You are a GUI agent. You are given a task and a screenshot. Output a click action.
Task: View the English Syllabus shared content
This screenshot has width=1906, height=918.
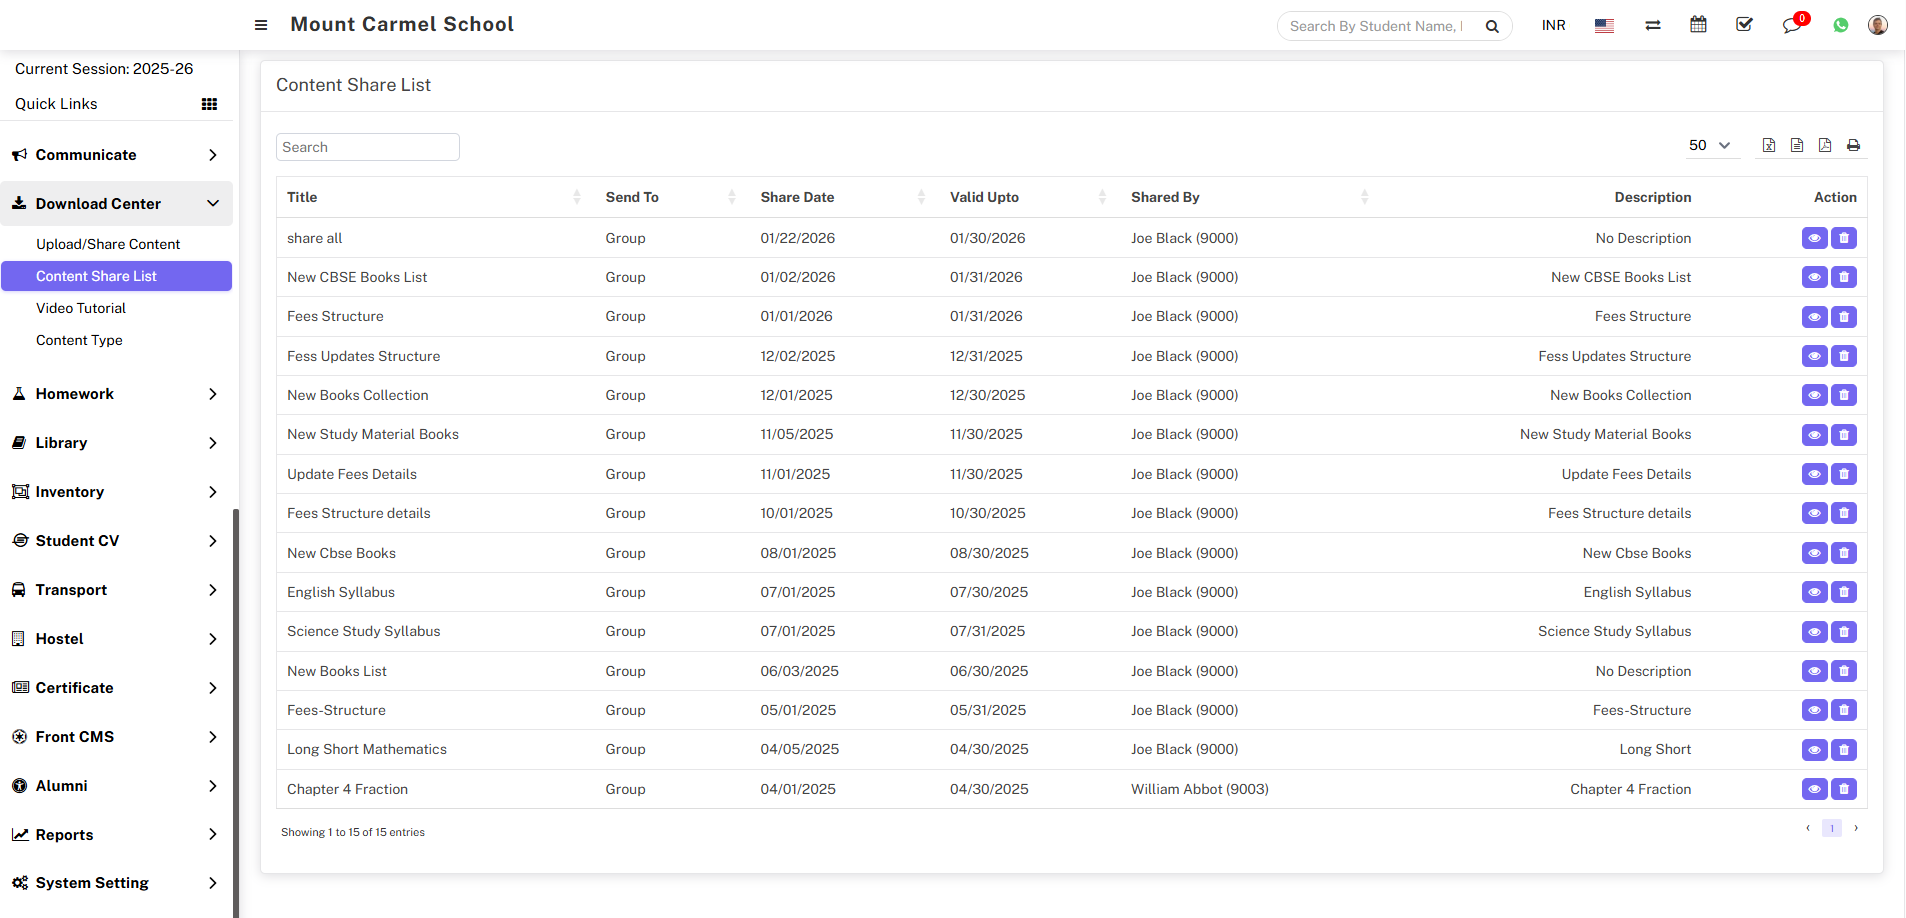click(1814, 592)
